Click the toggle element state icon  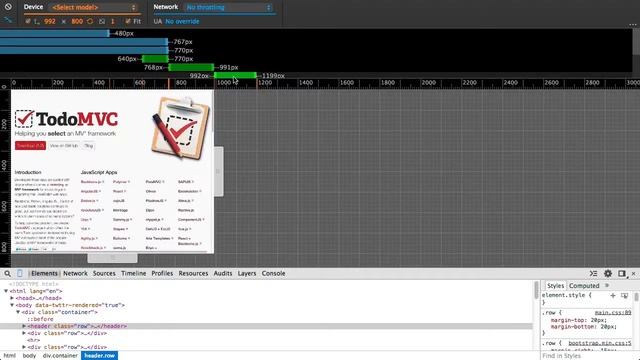(x=624, y=295)
